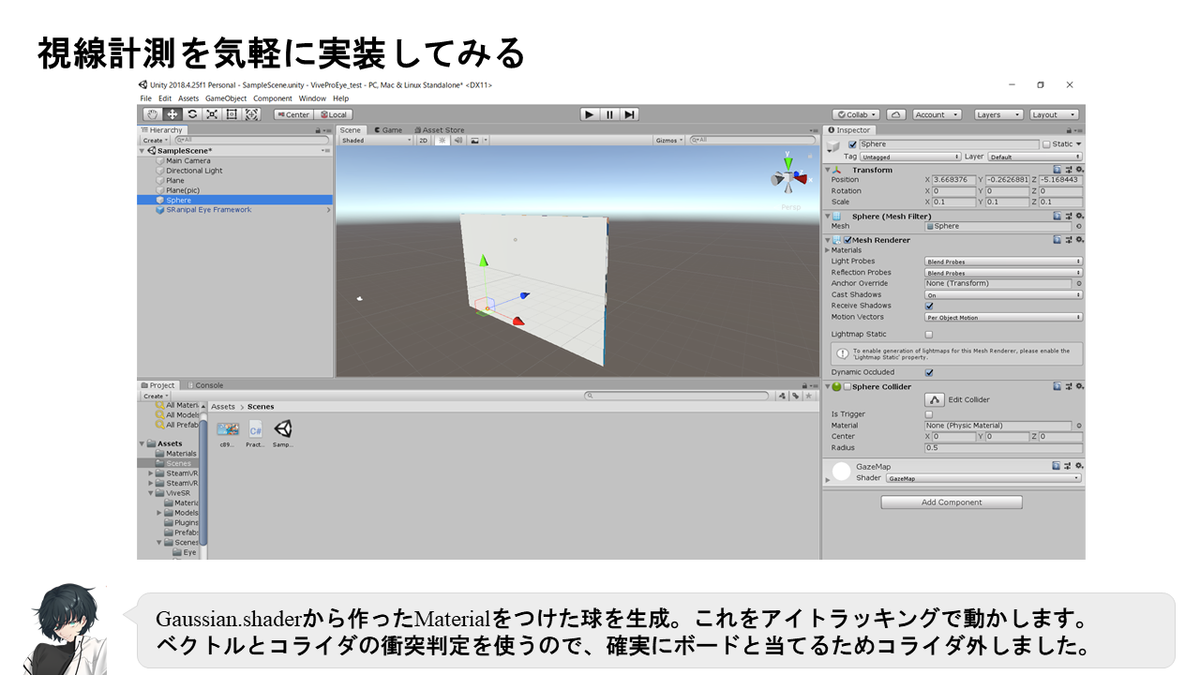The width and height of the screenshot is (1200, 675).
Task: Open Cast Shadows dropdown
Action: (1003, 295)
